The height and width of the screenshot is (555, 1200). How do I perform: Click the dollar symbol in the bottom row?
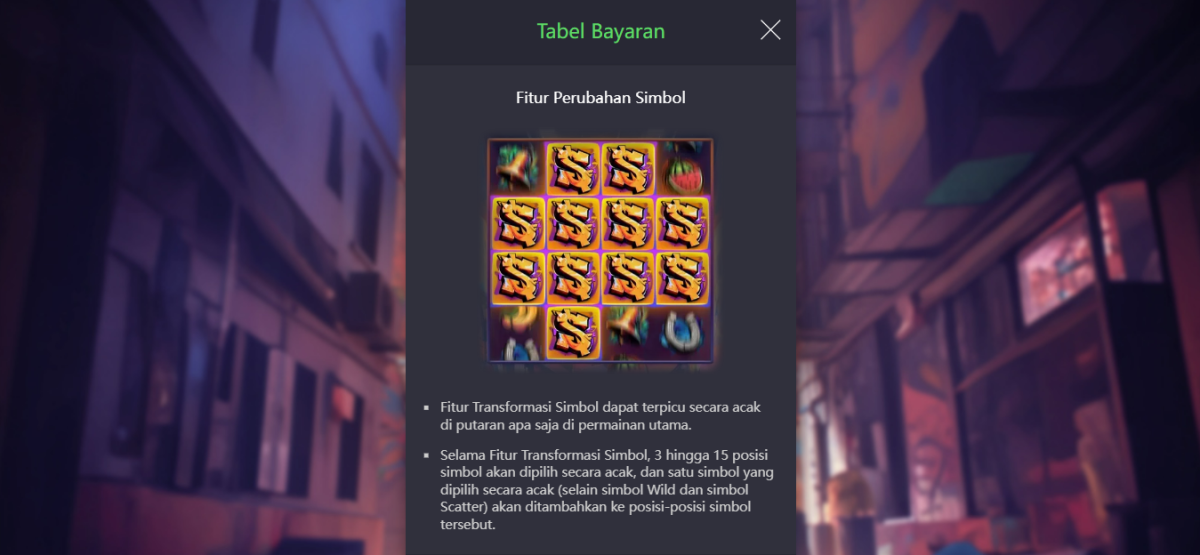(573, 333)
